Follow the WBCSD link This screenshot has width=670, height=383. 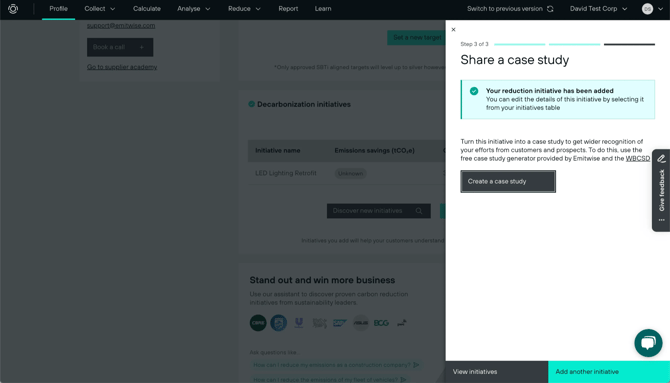(x=638, y=159)
